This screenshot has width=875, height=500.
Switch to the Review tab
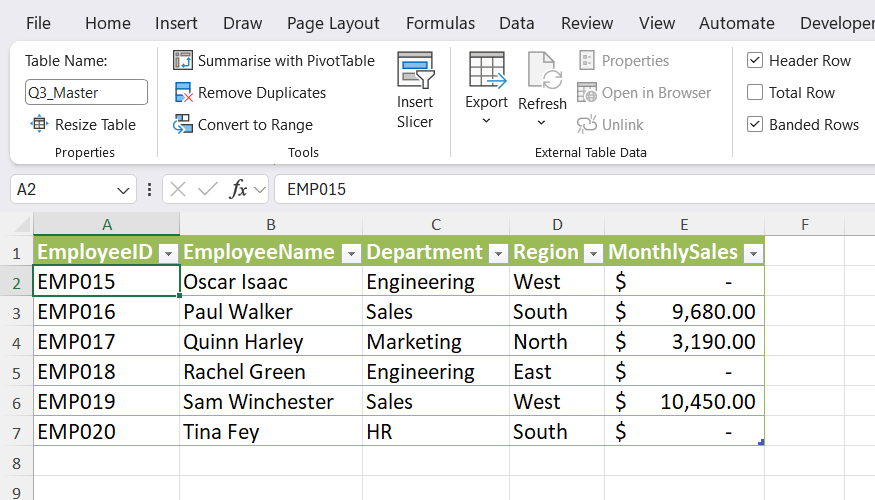pyautogui.click(x=587, y=23)
